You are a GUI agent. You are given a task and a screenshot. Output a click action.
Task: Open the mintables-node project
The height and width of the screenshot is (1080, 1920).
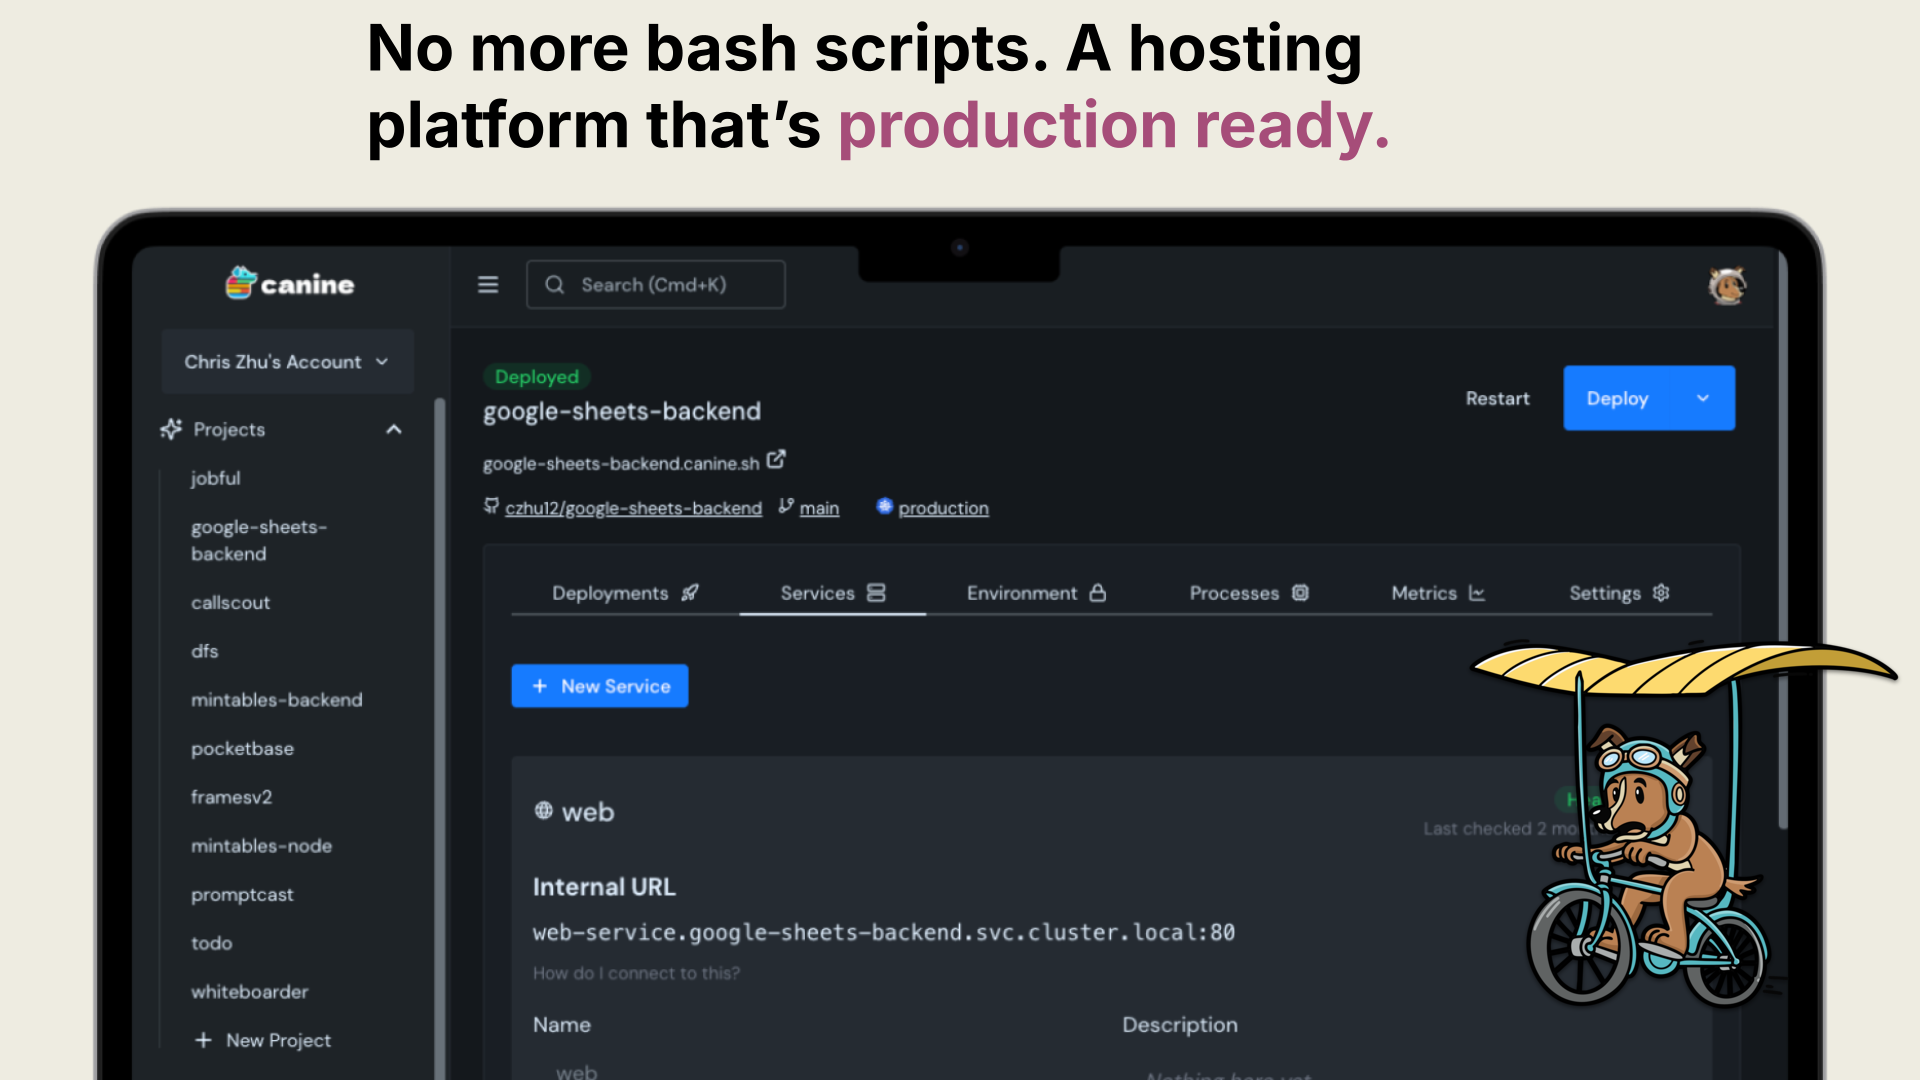coord(262,846)
